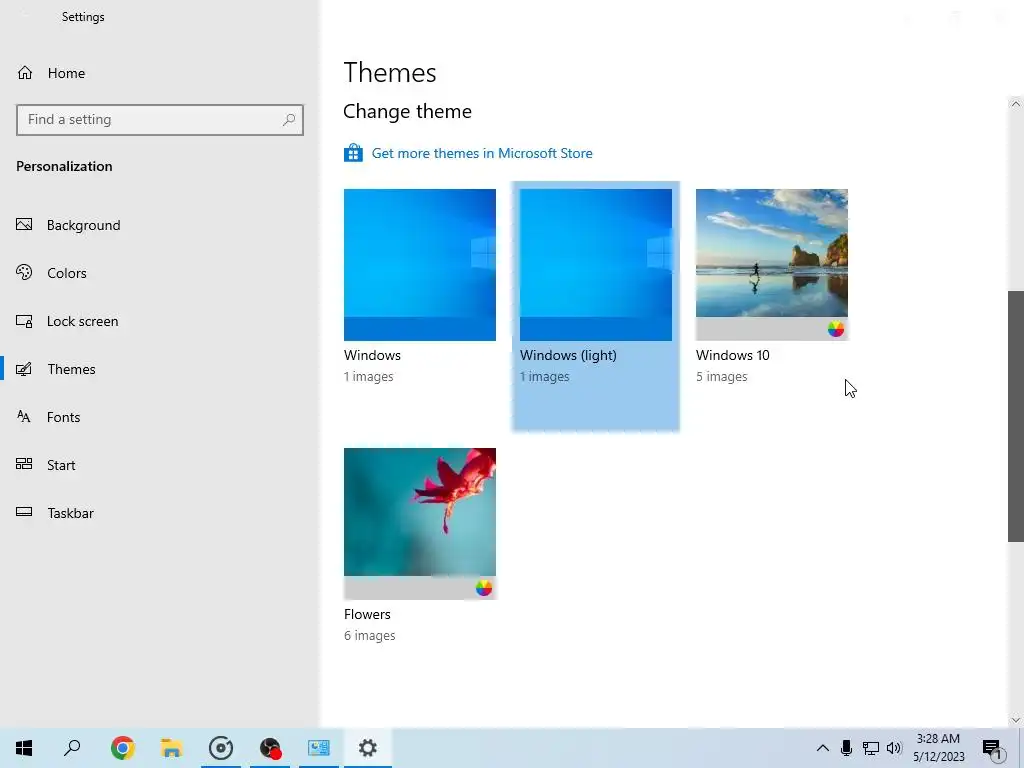The height and width of the screenshot is (768, 1024).
Task: Open taskbar search
Action: click(x=72, y=748)
